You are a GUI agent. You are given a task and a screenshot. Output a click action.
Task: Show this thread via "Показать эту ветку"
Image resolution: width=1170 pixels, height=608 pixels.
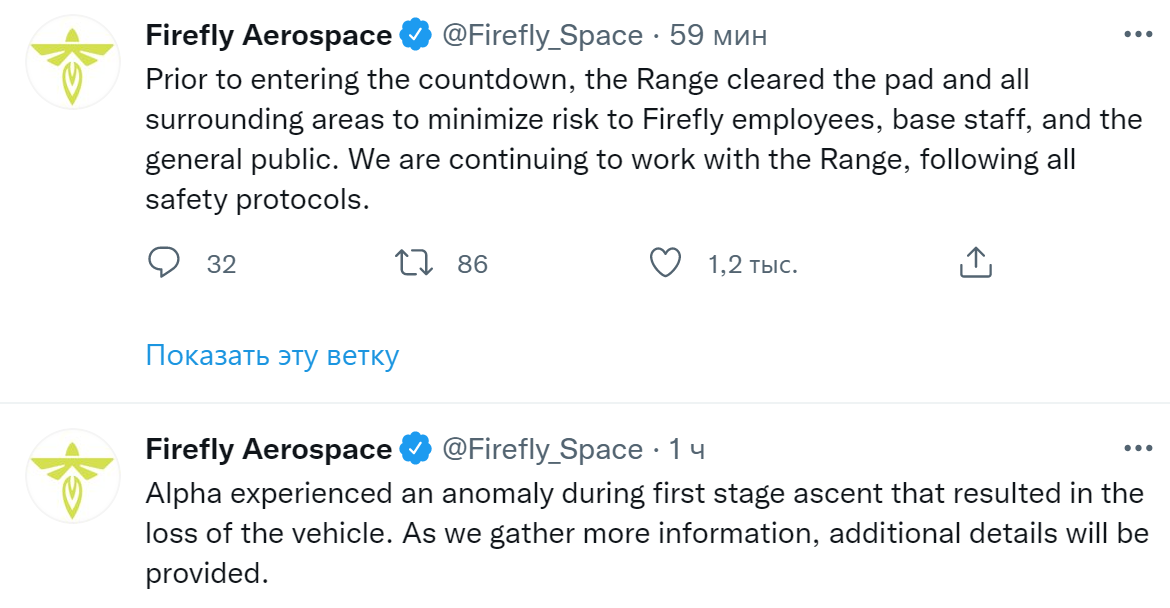[272, 355]
